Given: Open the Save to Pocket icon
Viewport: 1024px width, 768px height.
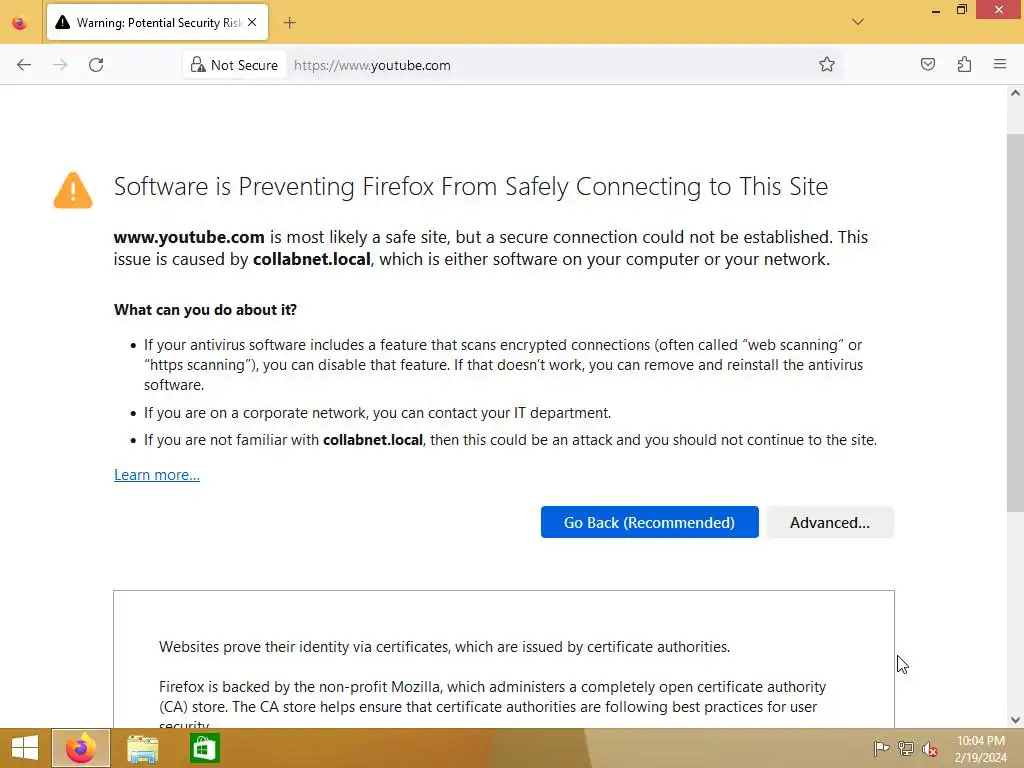Looking at the screenshot, I should pyautogui.click(x=928, y=65).
